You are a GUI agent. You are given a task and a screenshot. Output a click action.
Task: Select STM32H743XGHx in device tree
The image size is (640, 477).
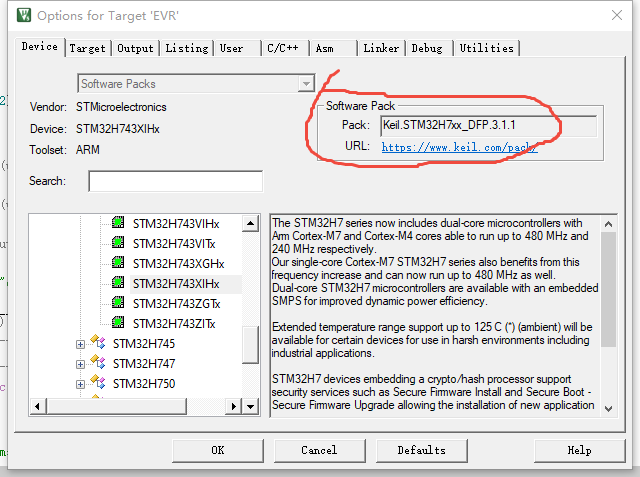point(178,264)
